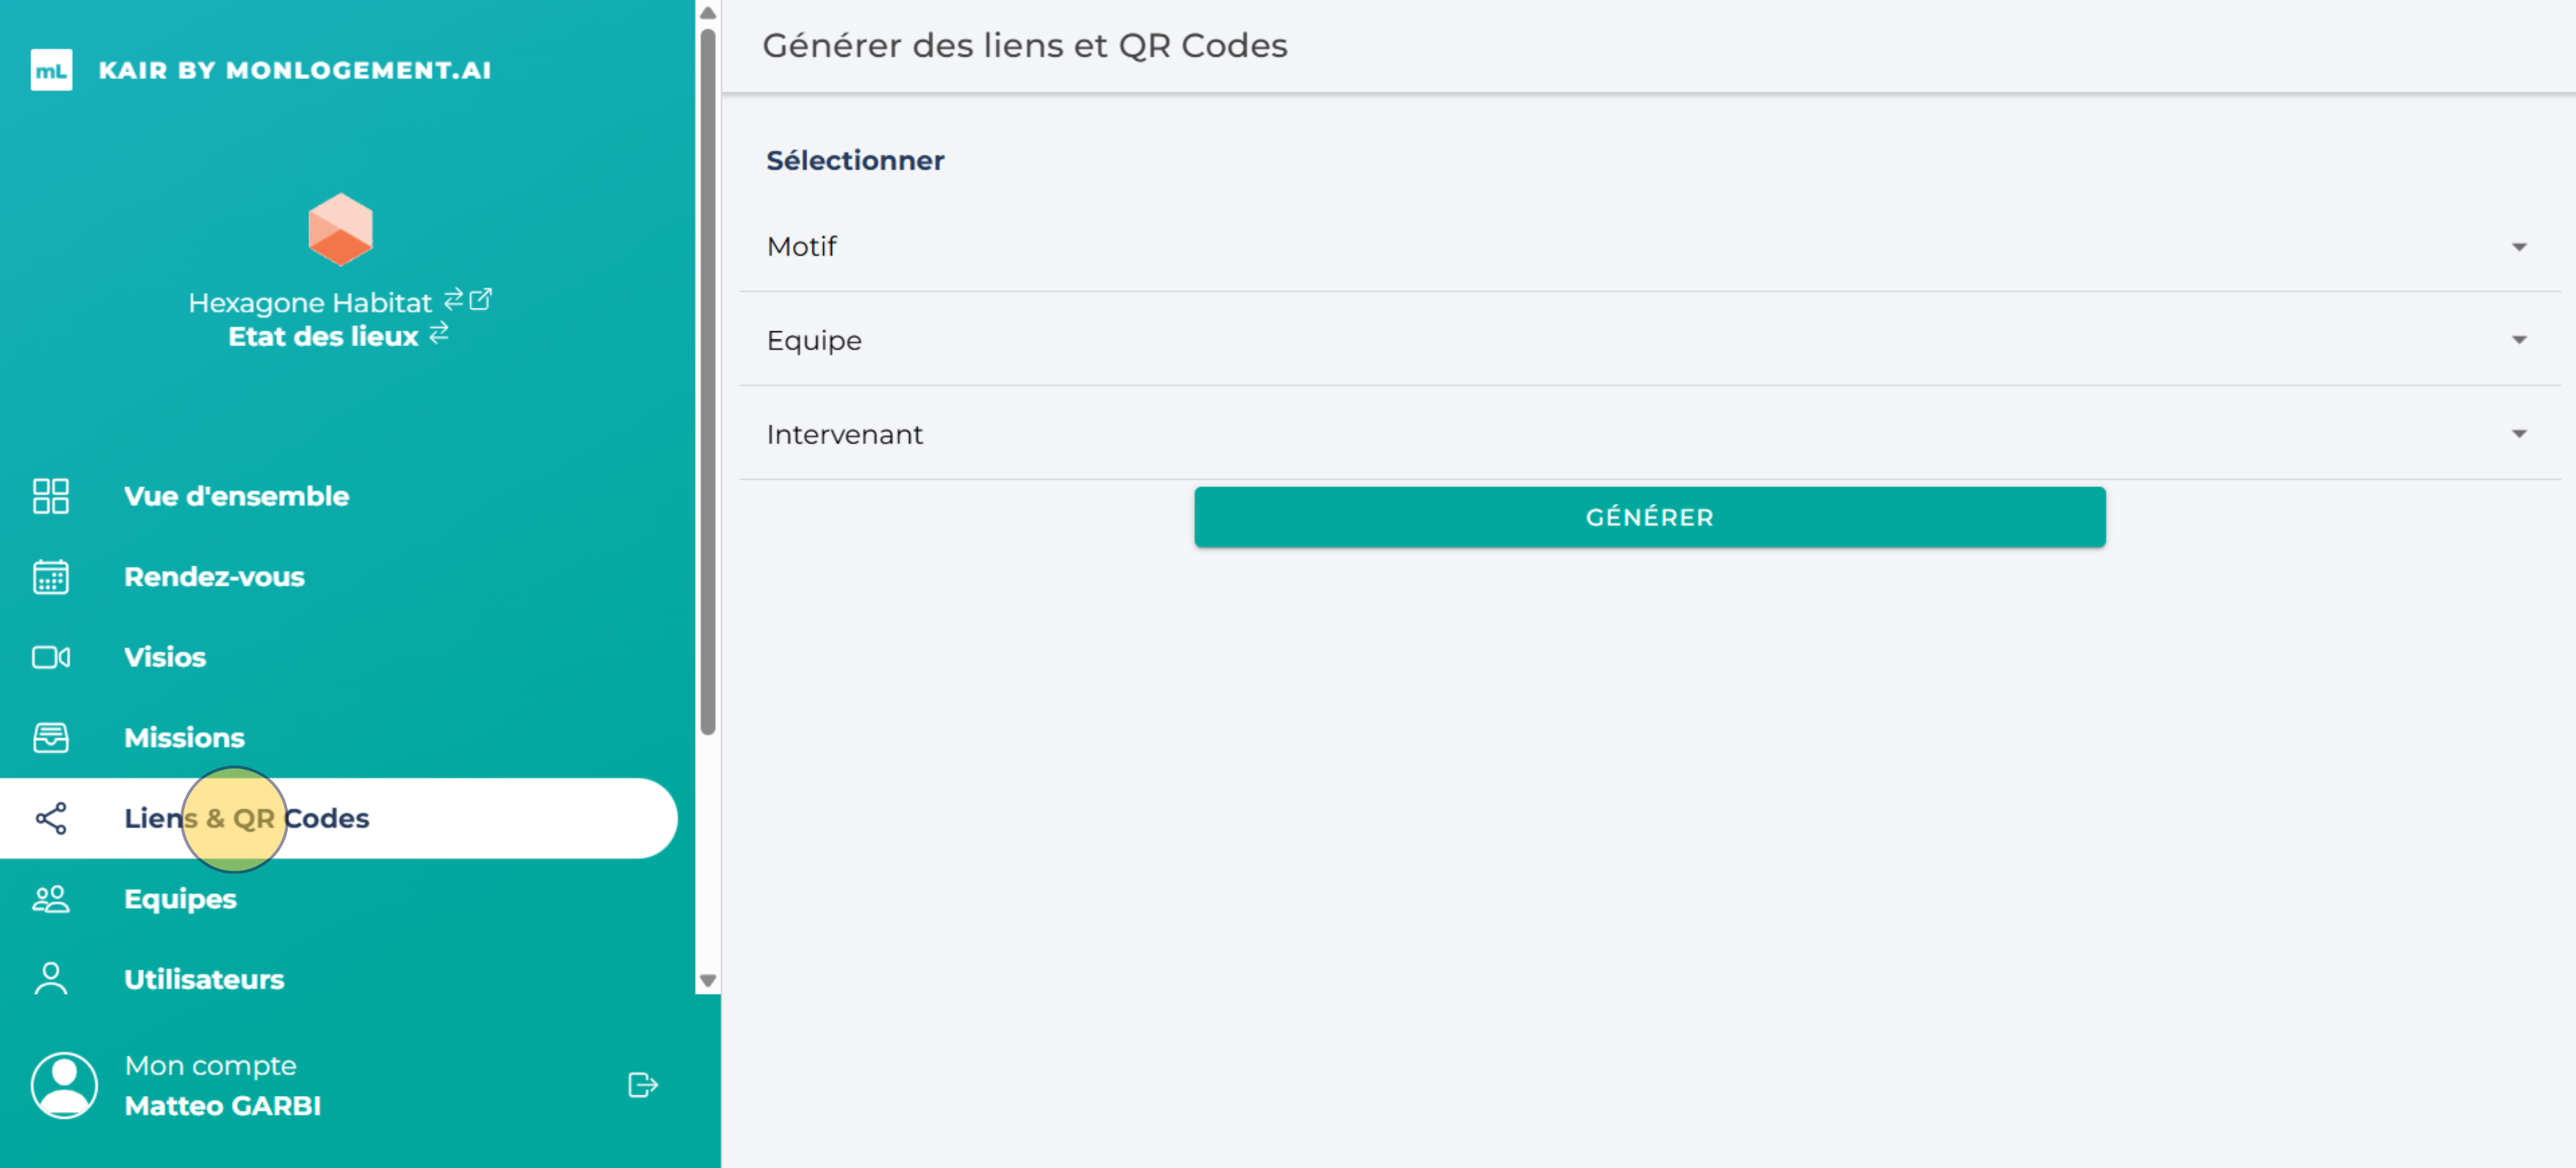This screenshot has width=2576, height=1168.
Task: Click the Rendez-vous calendar icon
Action: 51,577
